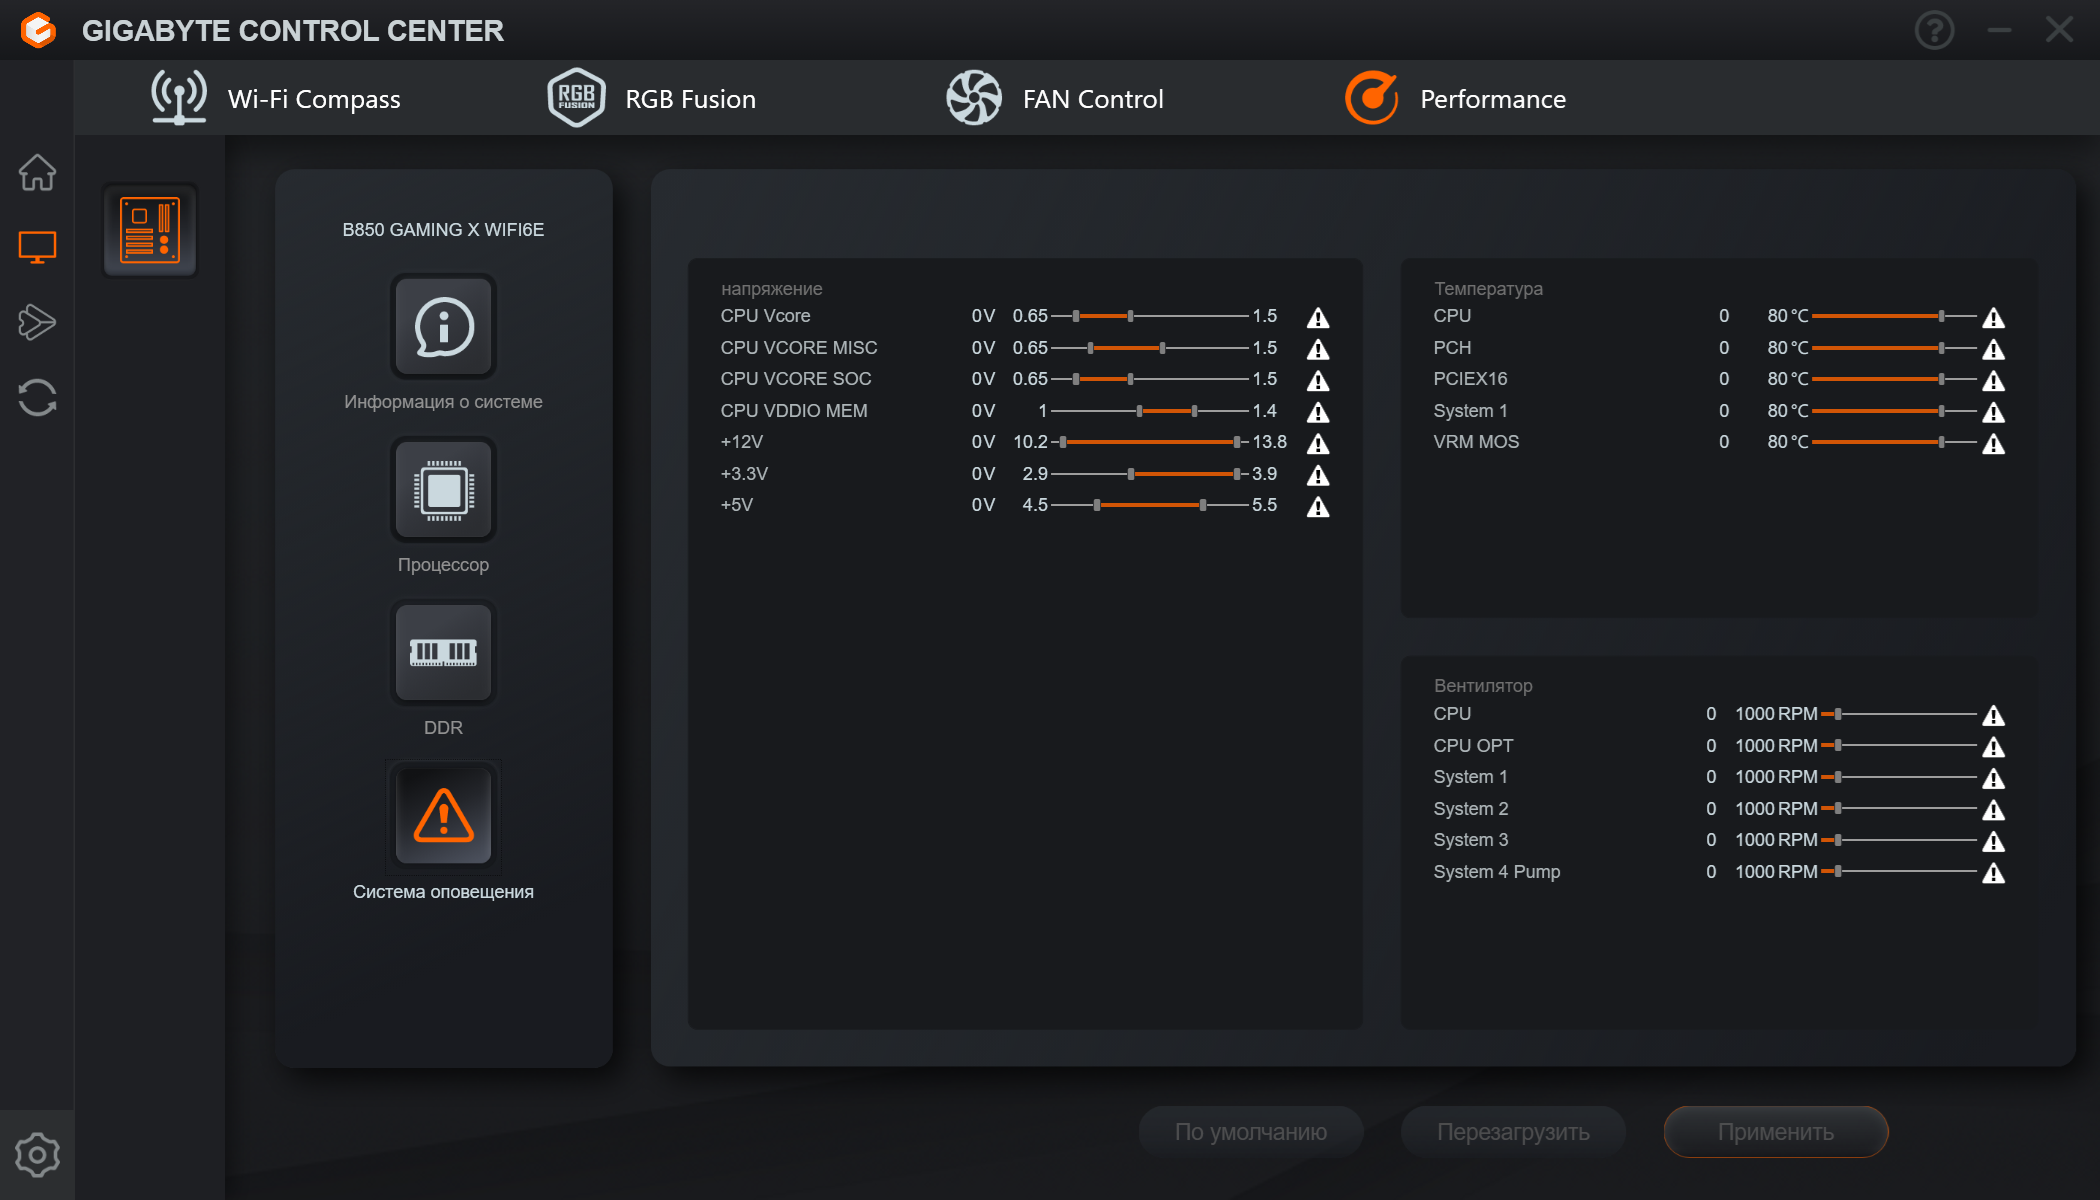The image size is (2100, 1200).
Task: Toggle PCH temperature alert triangle
Action: tap(1993, 349)
